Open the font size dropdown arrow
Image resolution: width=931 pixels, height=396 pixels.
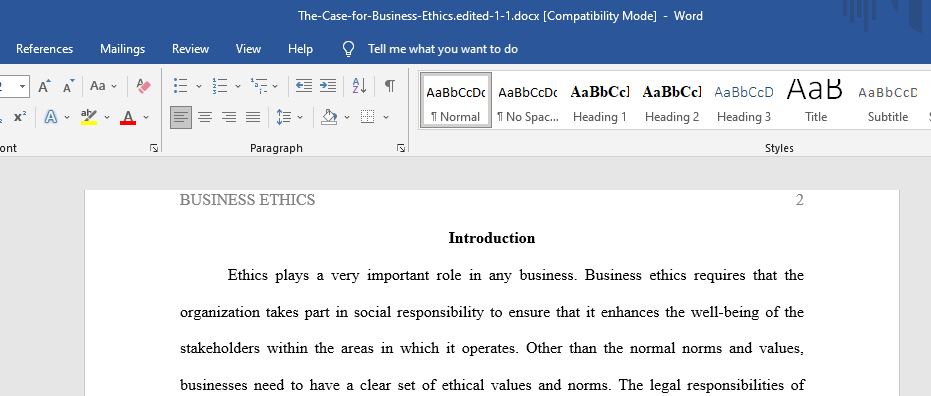pyautogui.click(x=23, y=87)
